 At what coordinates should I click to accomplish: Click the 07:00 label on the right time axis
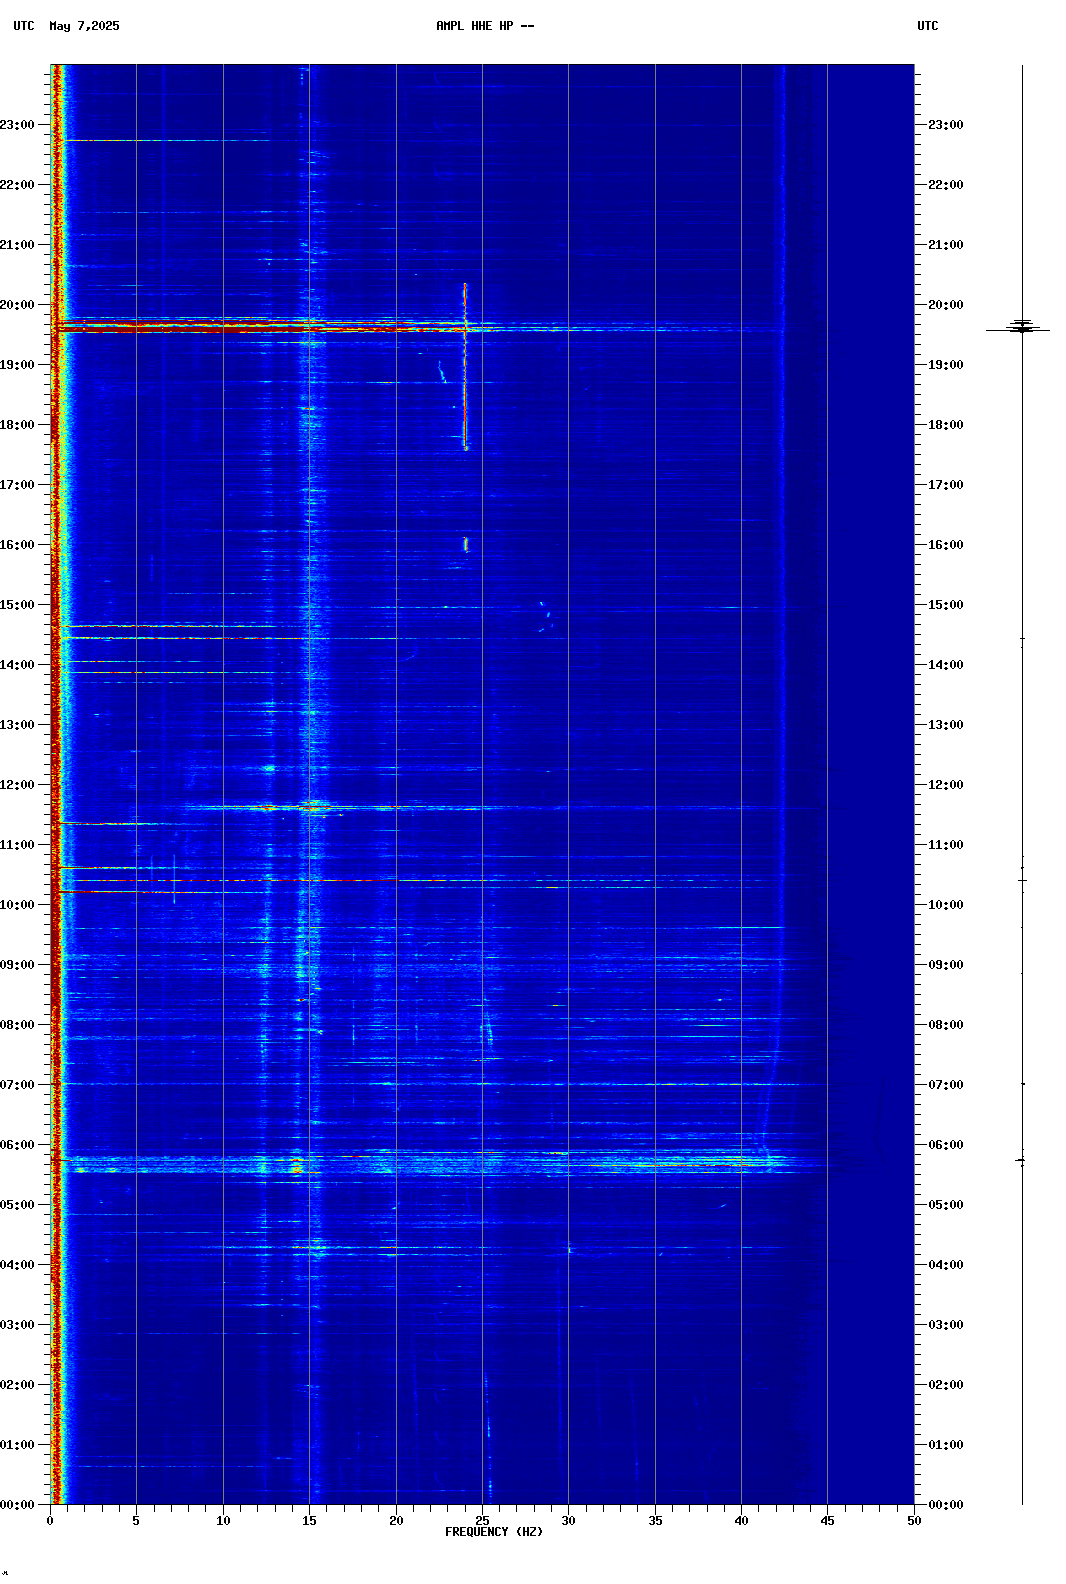pos(946,1085)
